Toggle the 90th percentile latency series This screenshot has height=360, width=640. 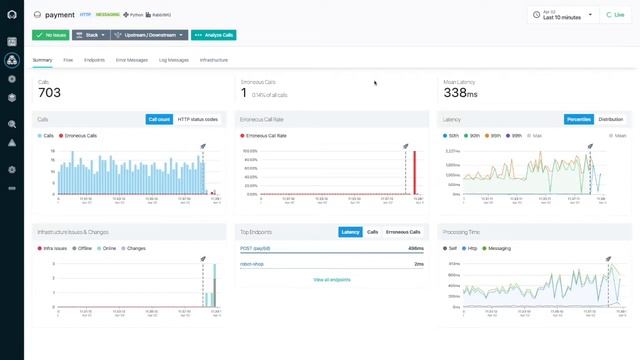click(472, 136)
